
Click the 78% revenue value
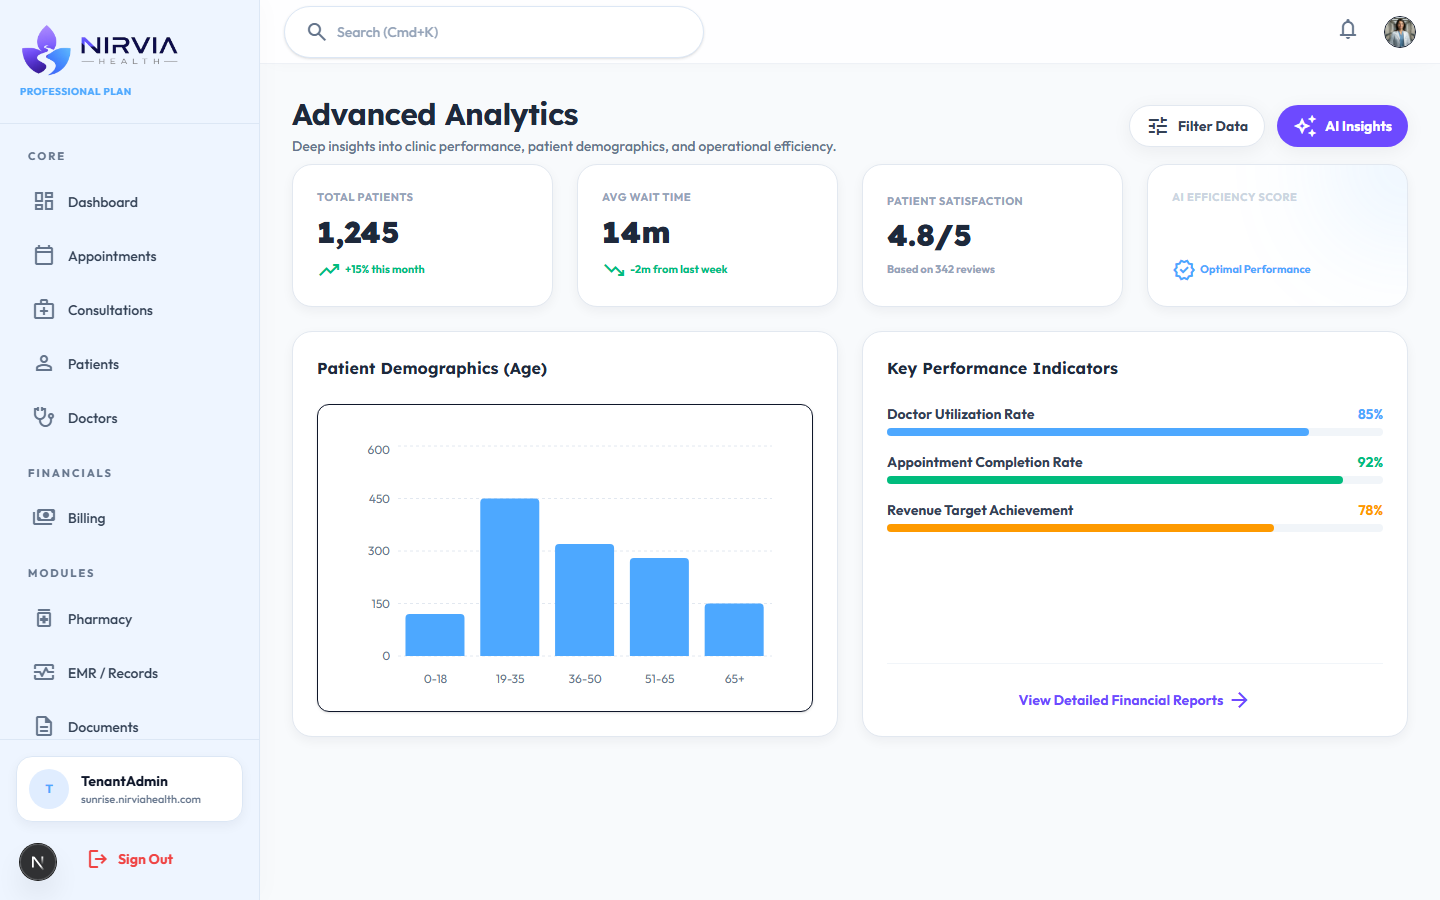coord(1370,510)
